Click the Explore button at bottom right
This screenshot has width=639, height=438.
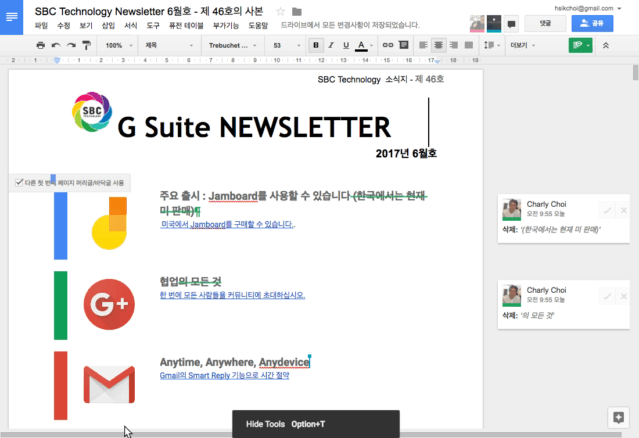tap(618, 417)
